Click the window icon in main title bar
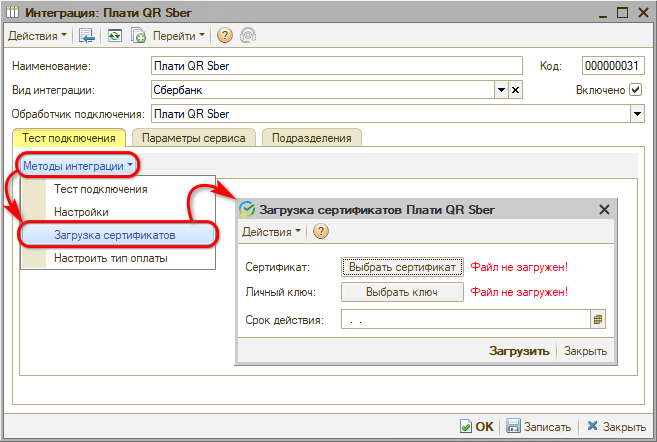The image size is (657, 442). pyautogui.click(x=13, y=13)
